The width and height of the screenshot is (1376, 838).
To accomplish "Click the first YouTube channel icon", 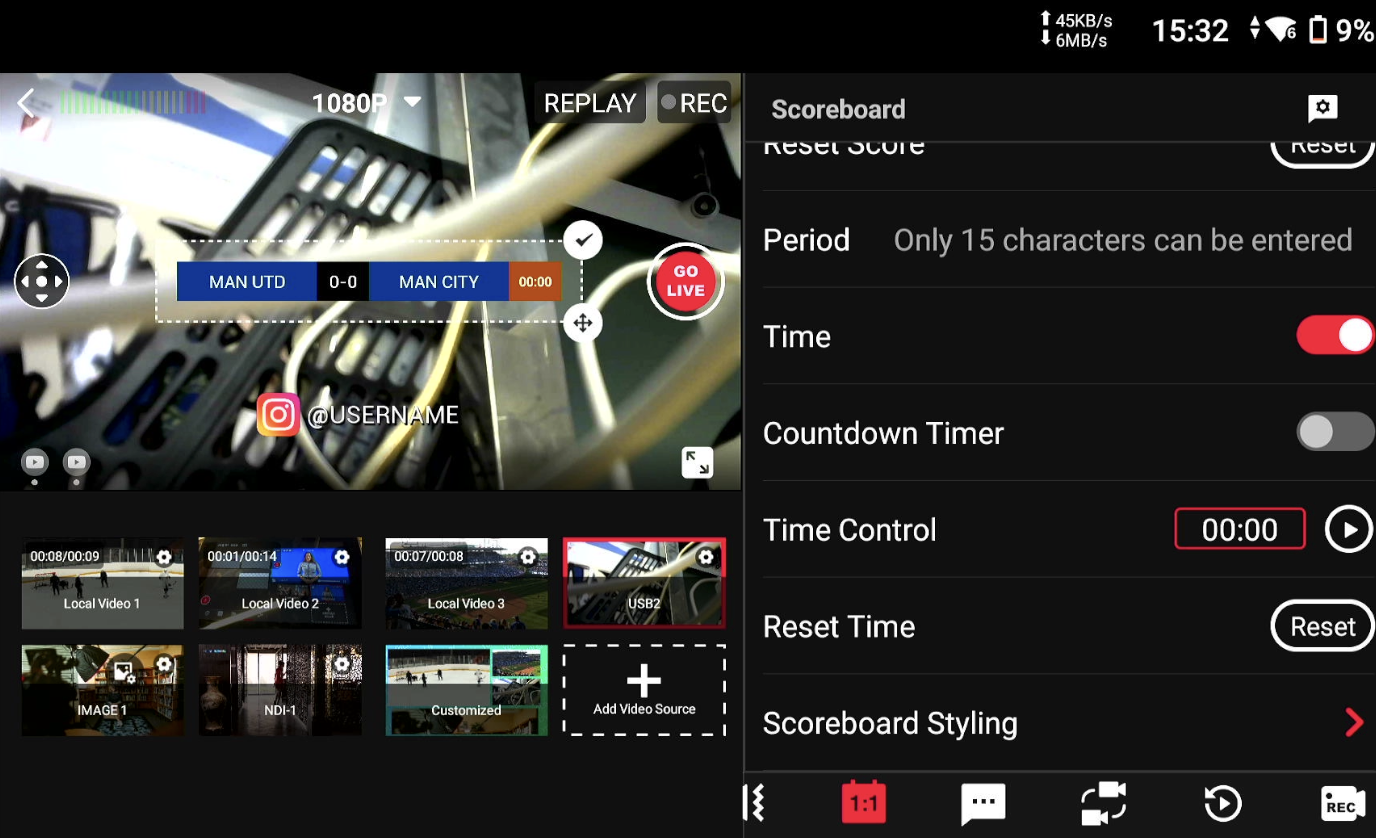I will point(35,462).
